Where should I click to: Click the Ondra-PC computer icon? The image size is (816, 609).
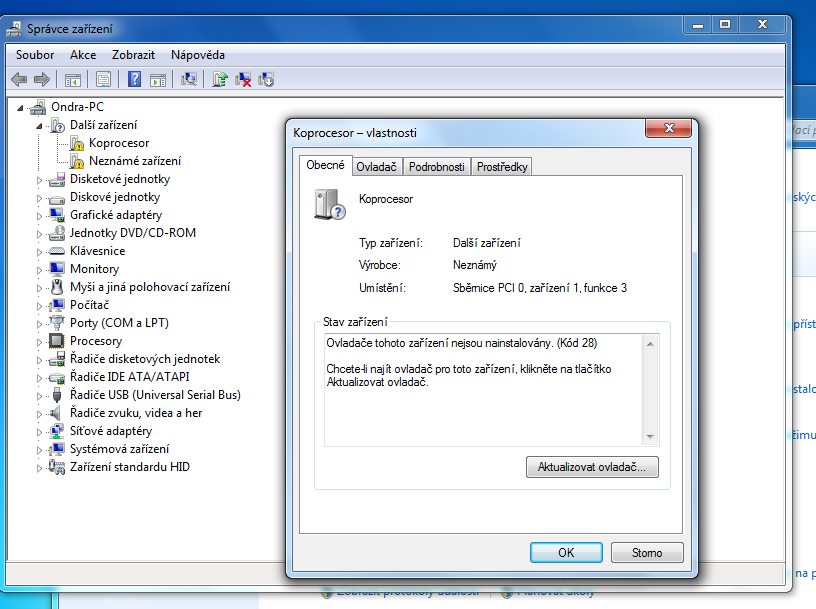tap(38, 107)
